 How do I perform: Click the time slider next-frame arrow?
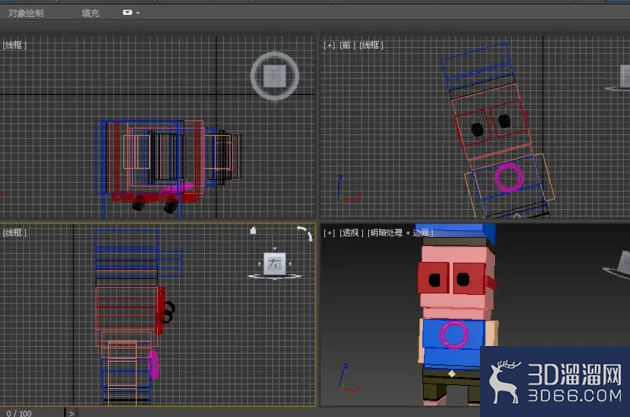click(x=71, y=413)
